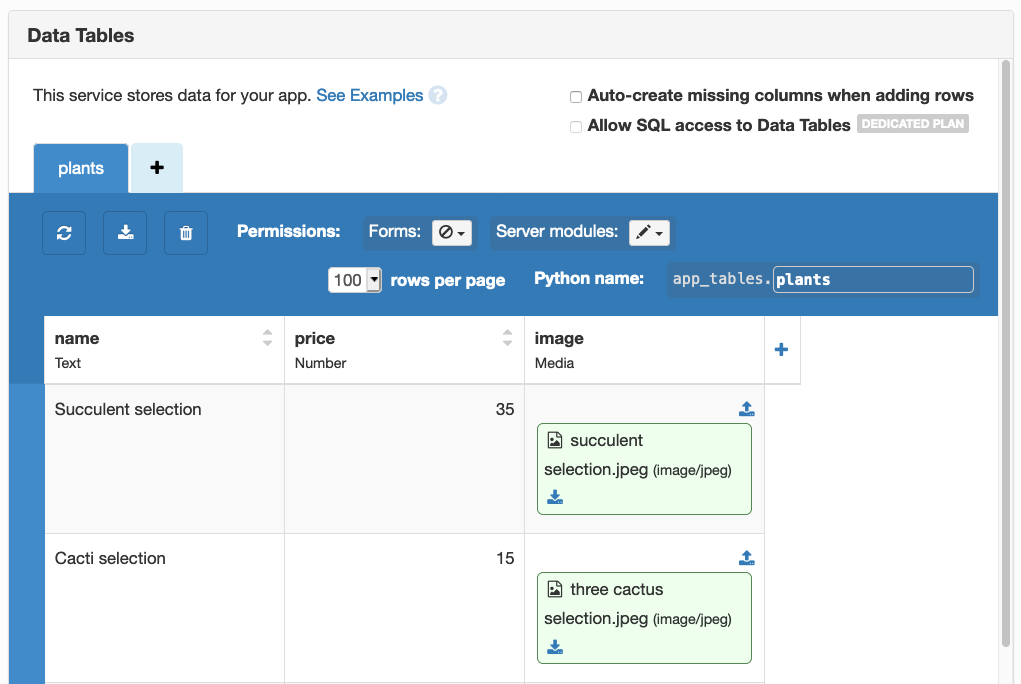
Task: Upload image for Succulent selection row
Action: point(746,408)
